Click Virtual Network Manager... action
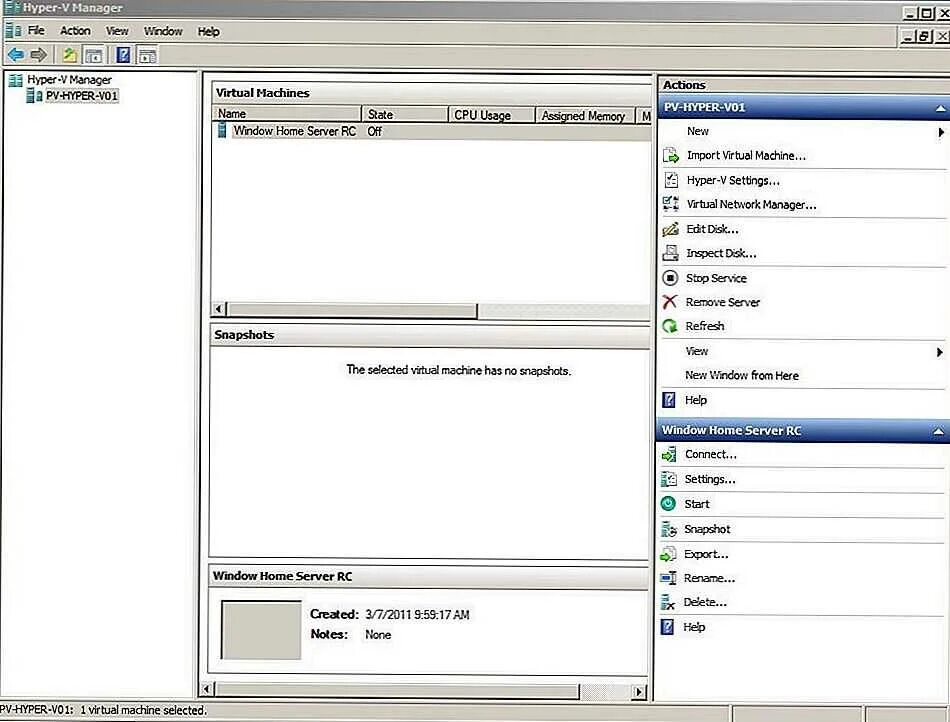This screenshot has height=722, width=950. coord(751,205)
